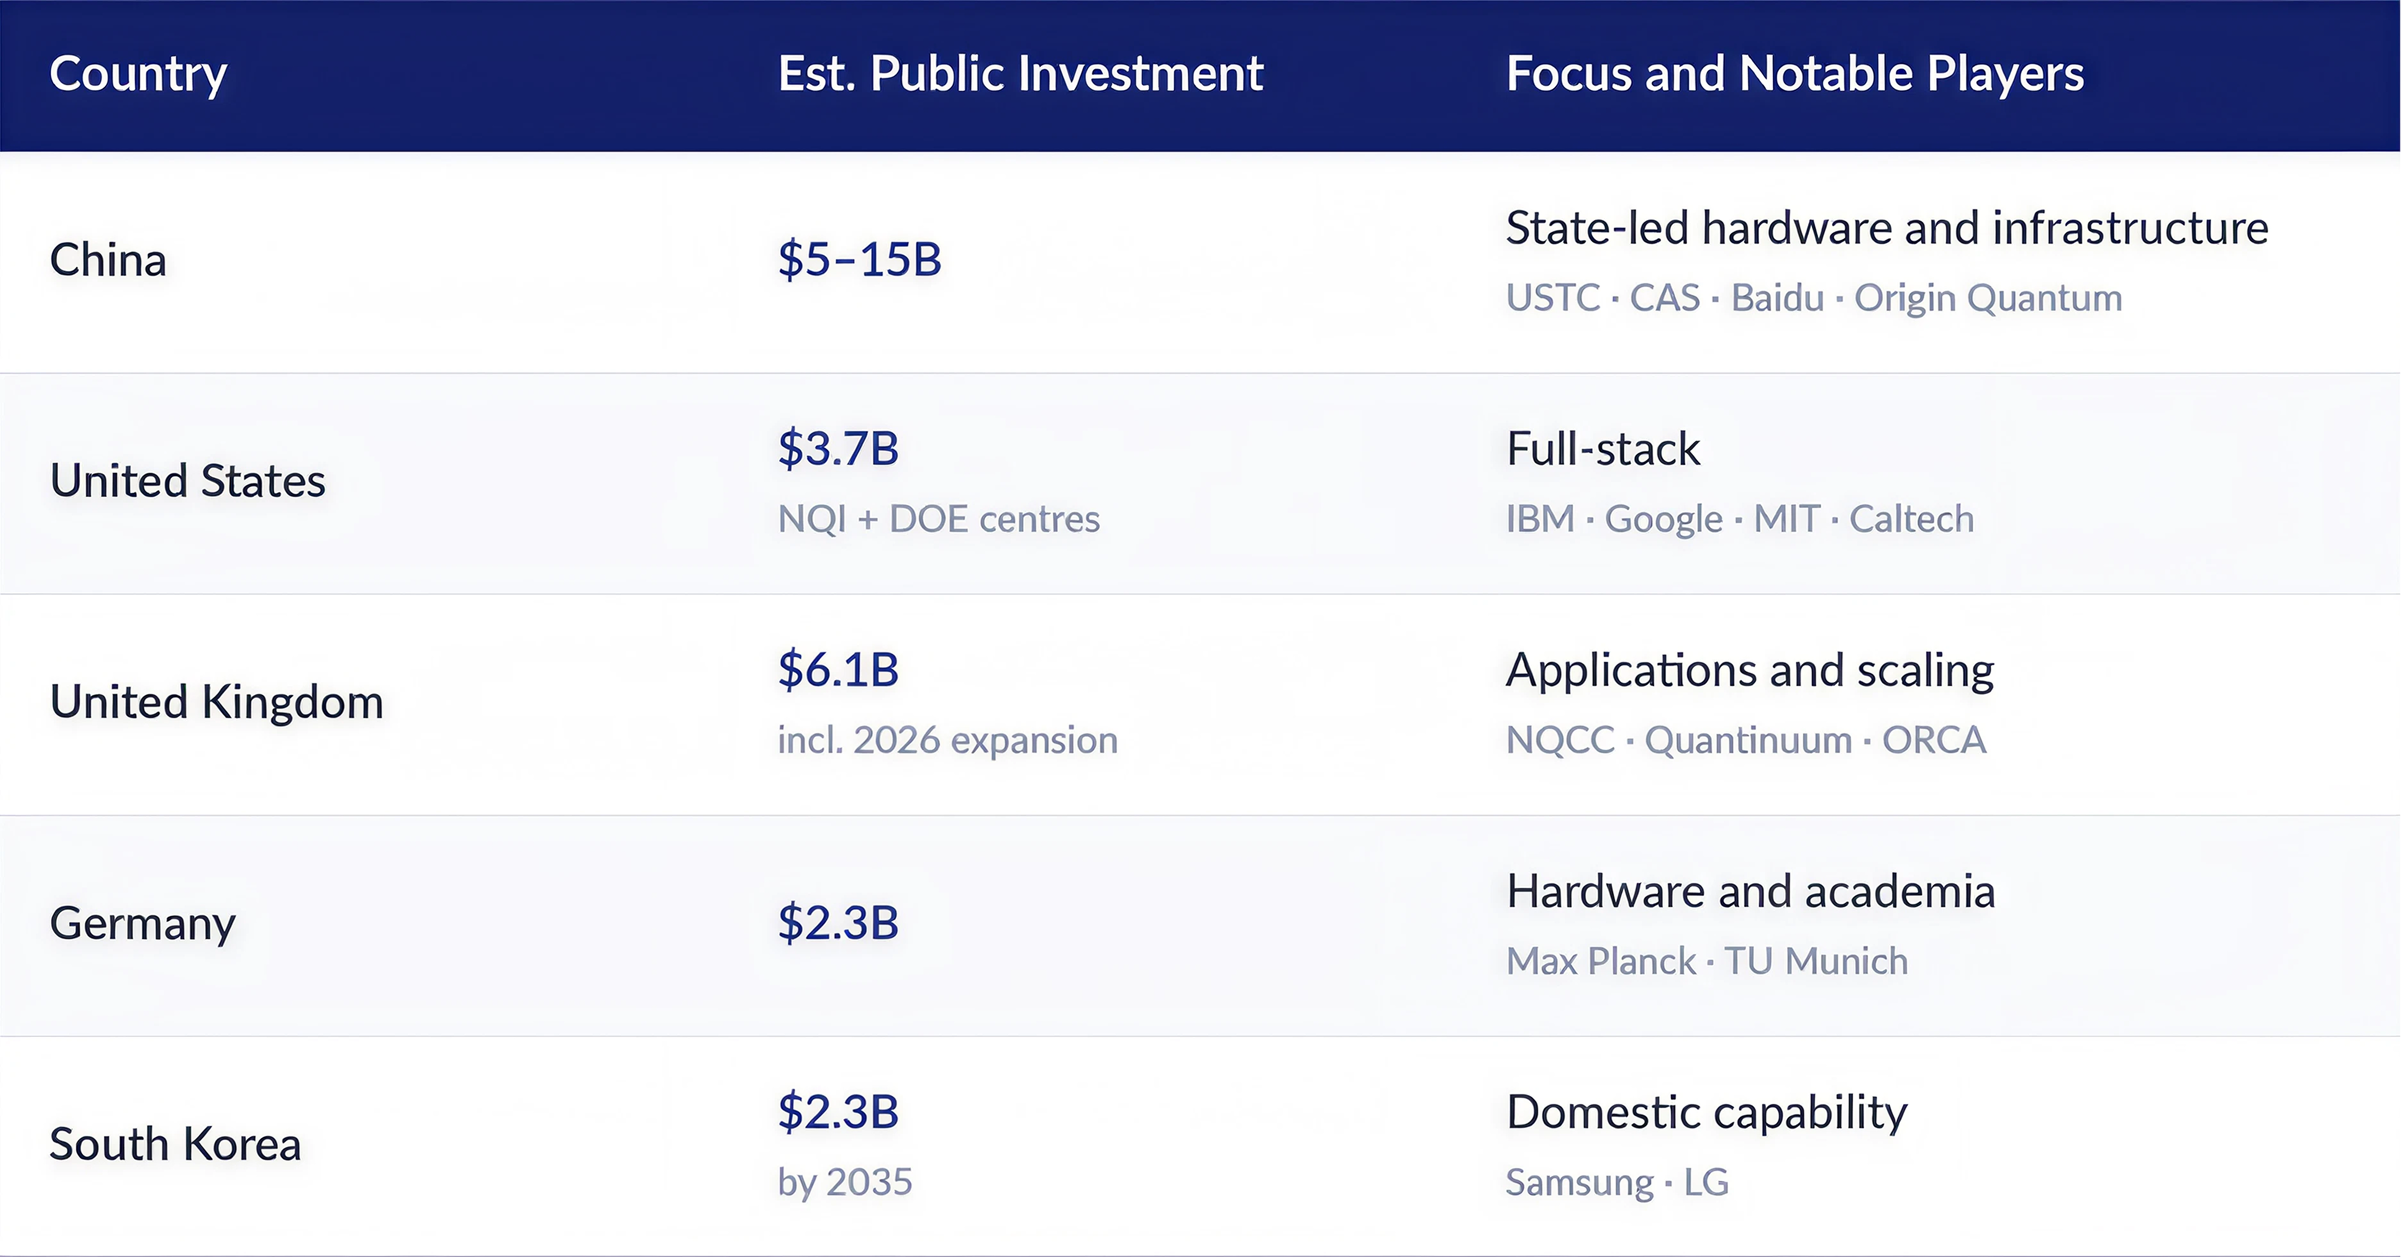2401x1257 pixels.
Task: Click the $6.1B investment figure
Action: click(838, 670)
